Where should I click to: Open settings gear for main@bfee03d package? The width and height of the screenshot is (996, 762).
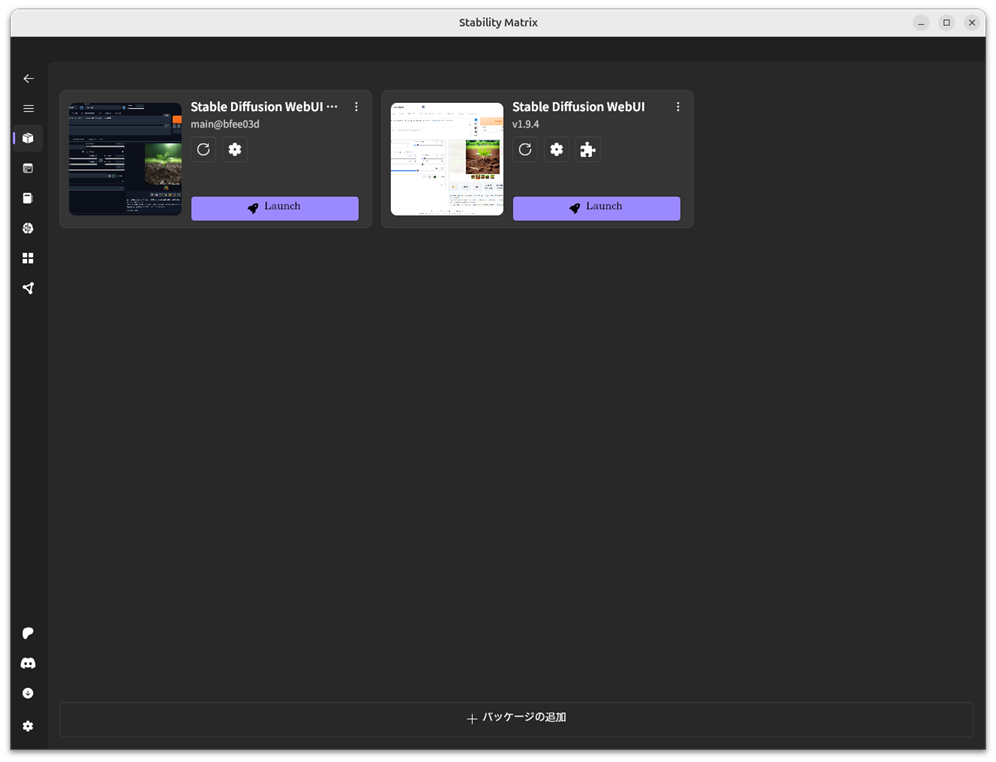coord(235,149)
